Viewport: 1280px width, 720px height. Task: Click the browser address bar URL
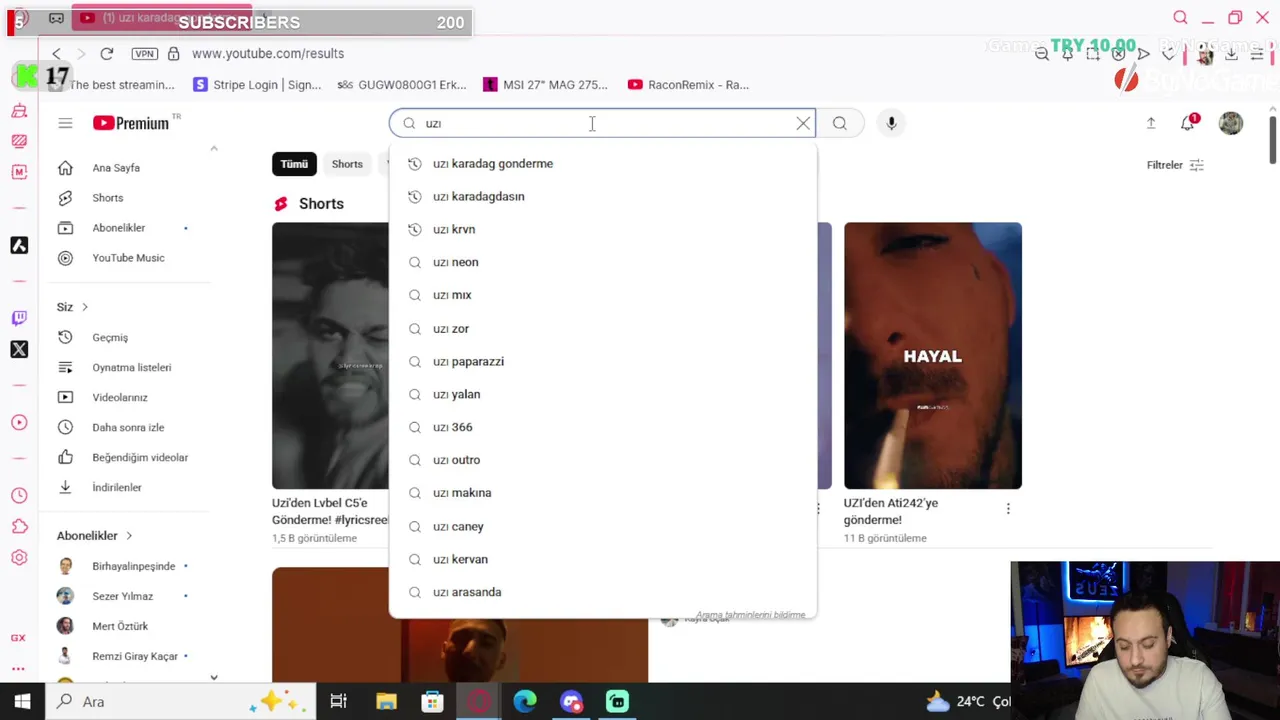tap(268, 53)
